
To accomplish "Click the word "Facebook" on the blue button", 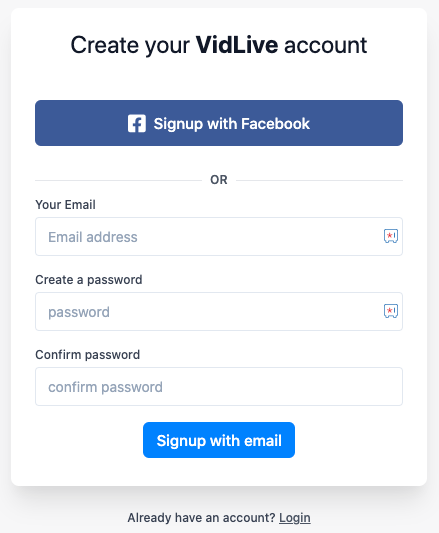I will click(x=275, y=124).
